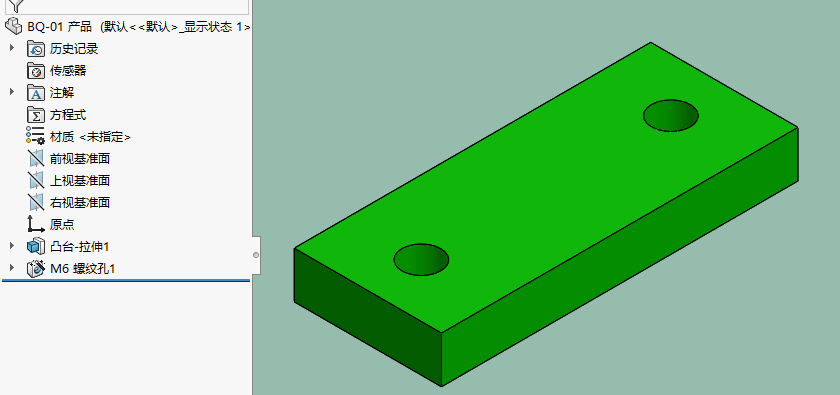Click the 材质 material icon
This screenshot has height=395, width=840.
point(35,136)
